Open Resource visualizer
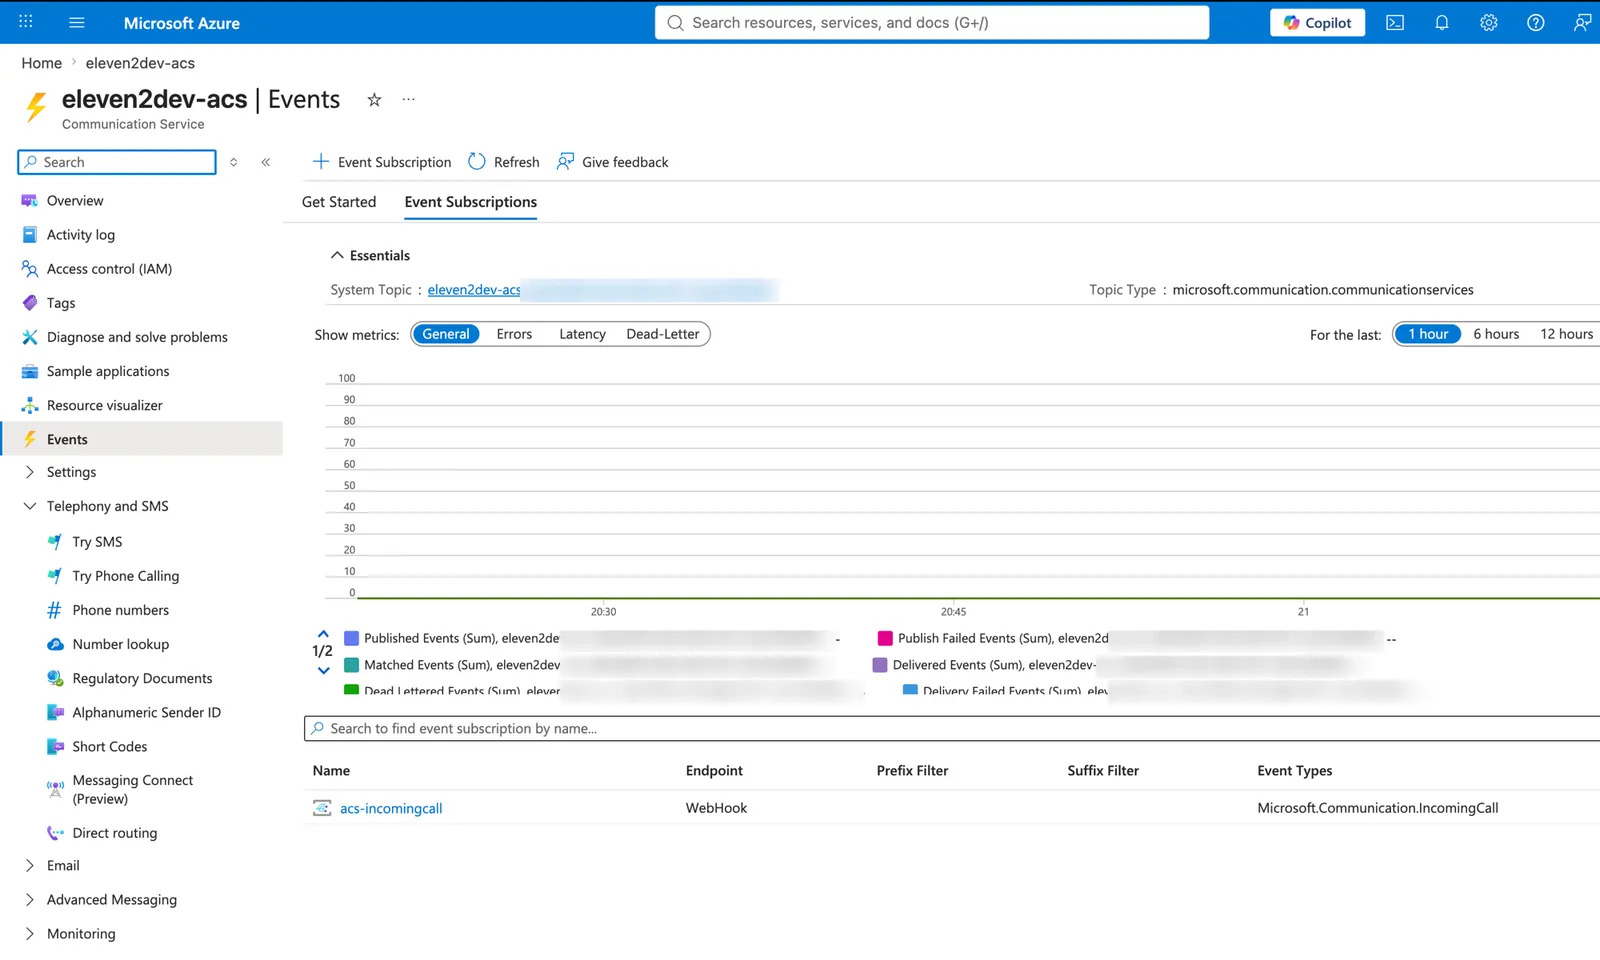This screenshot has height=960, width=1600. (x=104, y=405)
